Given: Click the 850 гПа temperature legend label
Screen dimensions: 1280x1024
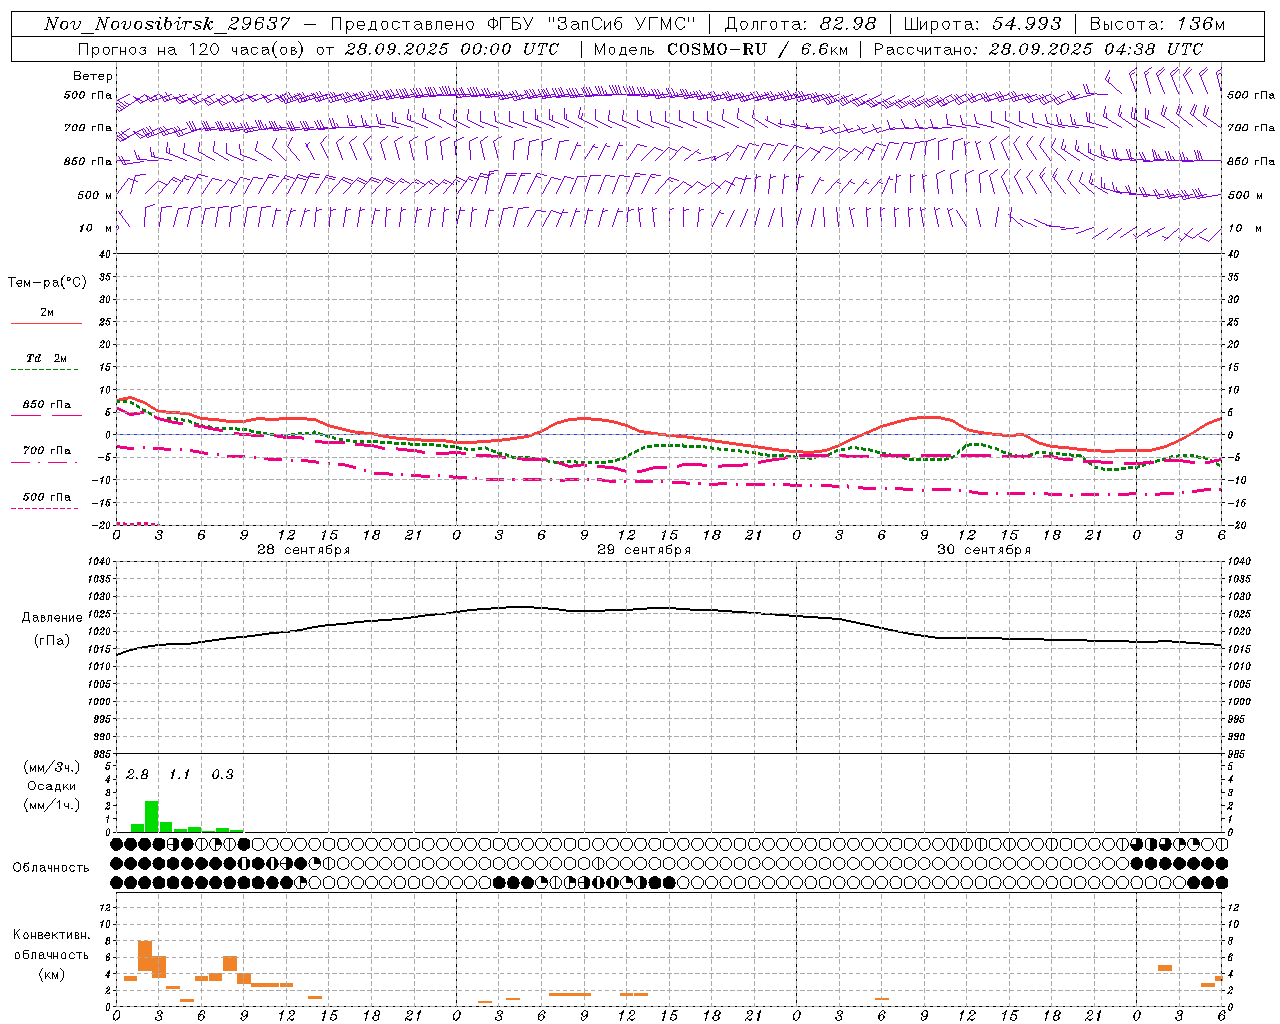Looking at the screenshot, I should tap(47, 405).
